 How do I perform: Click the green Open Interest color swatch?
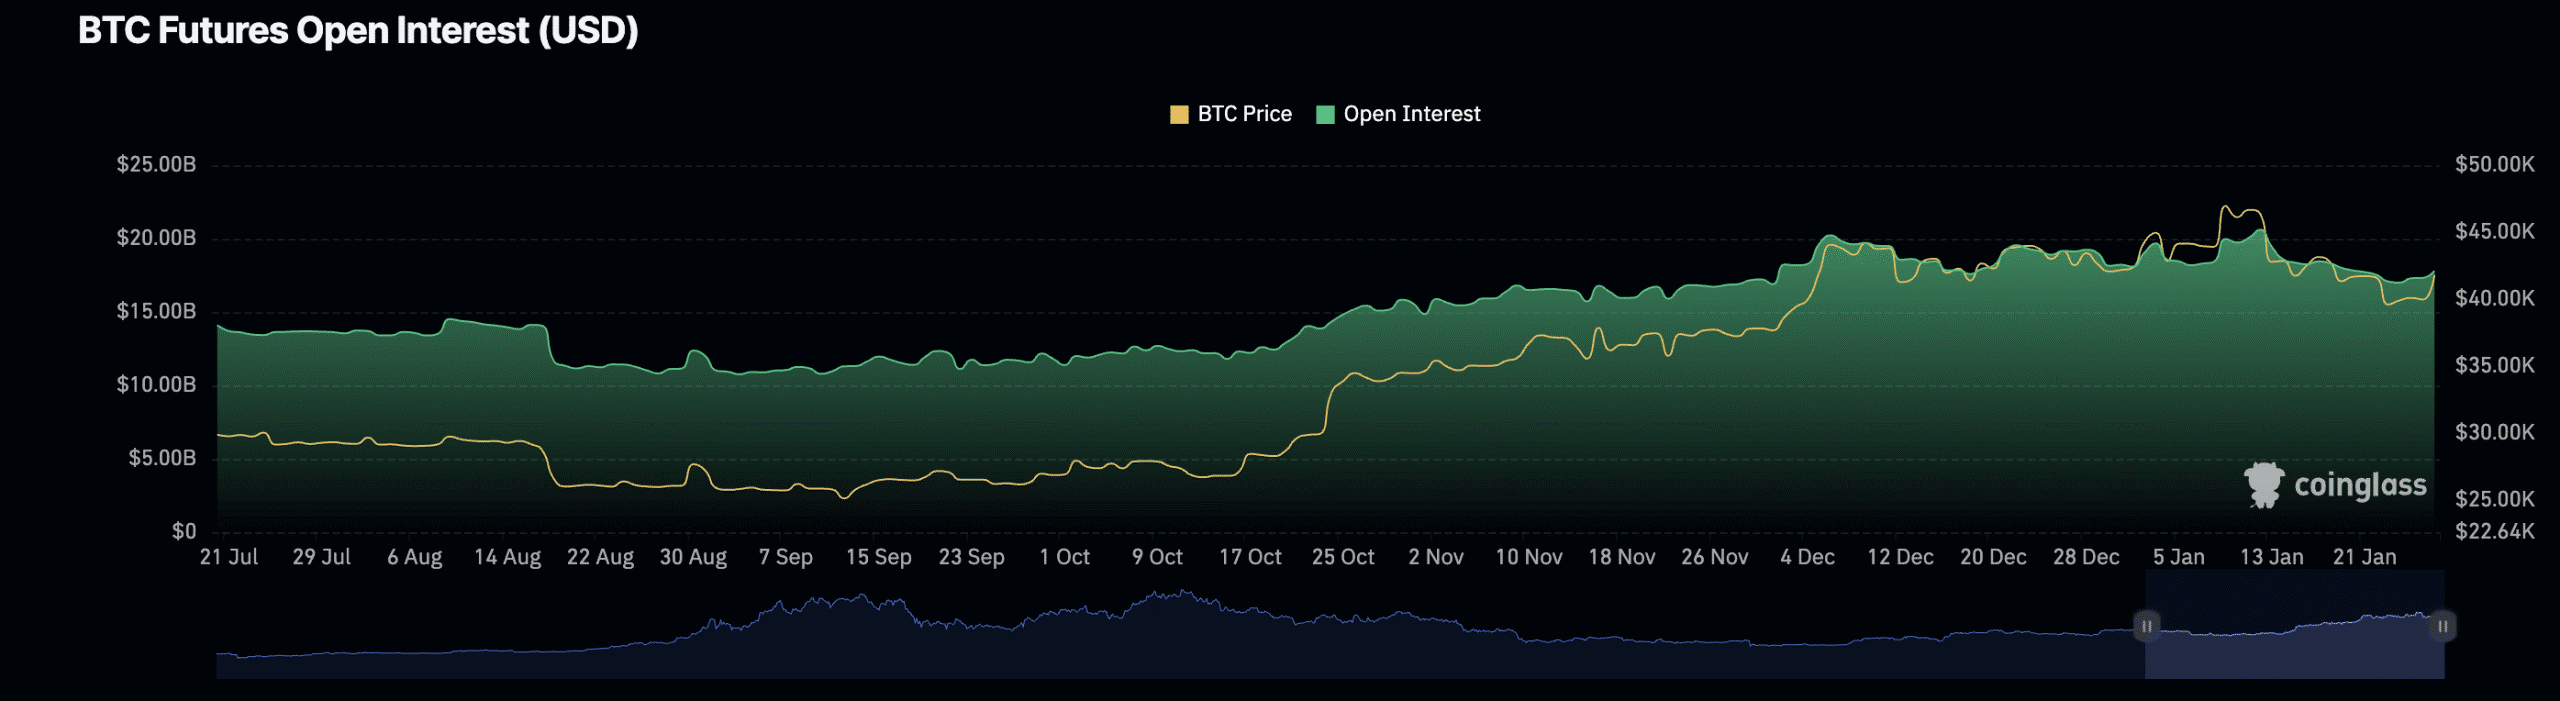click(1326, 114)
